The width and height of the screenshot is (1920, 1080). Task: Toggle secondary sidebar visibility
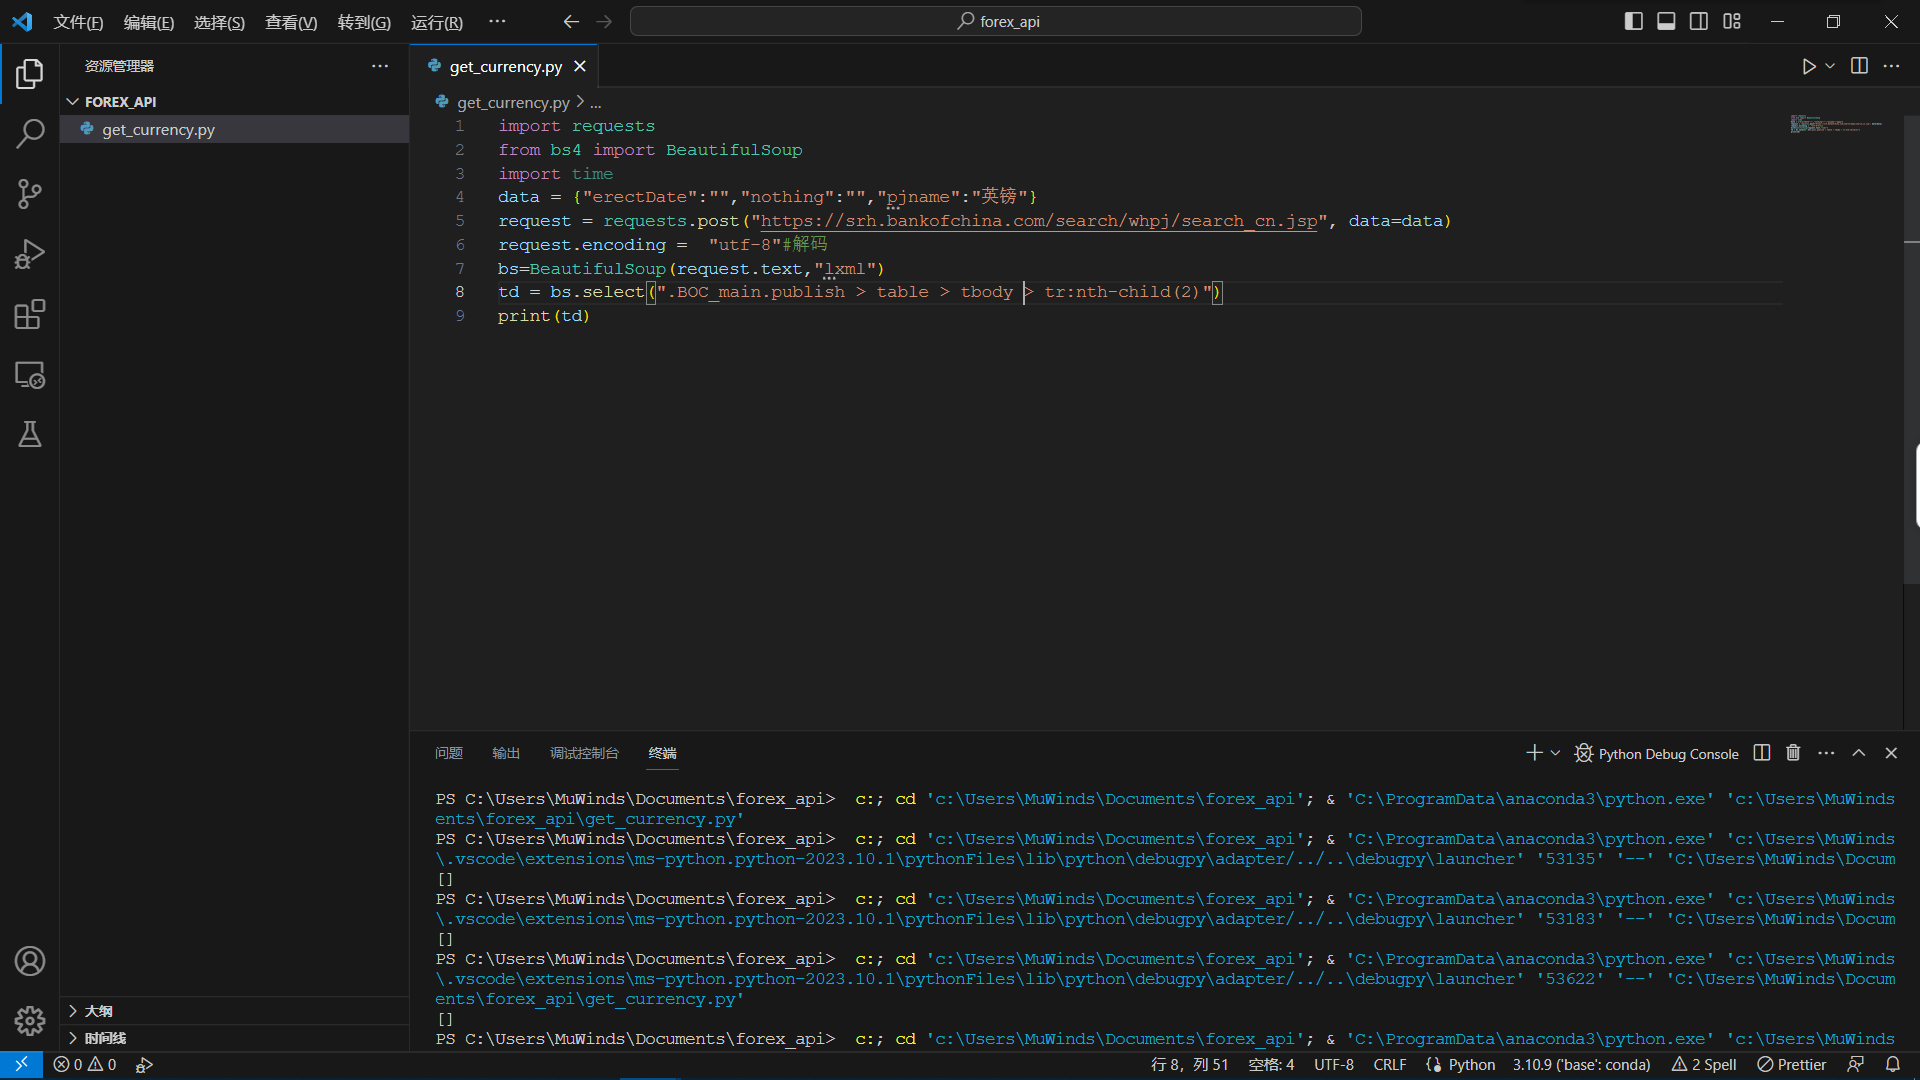coord(1699,21)
